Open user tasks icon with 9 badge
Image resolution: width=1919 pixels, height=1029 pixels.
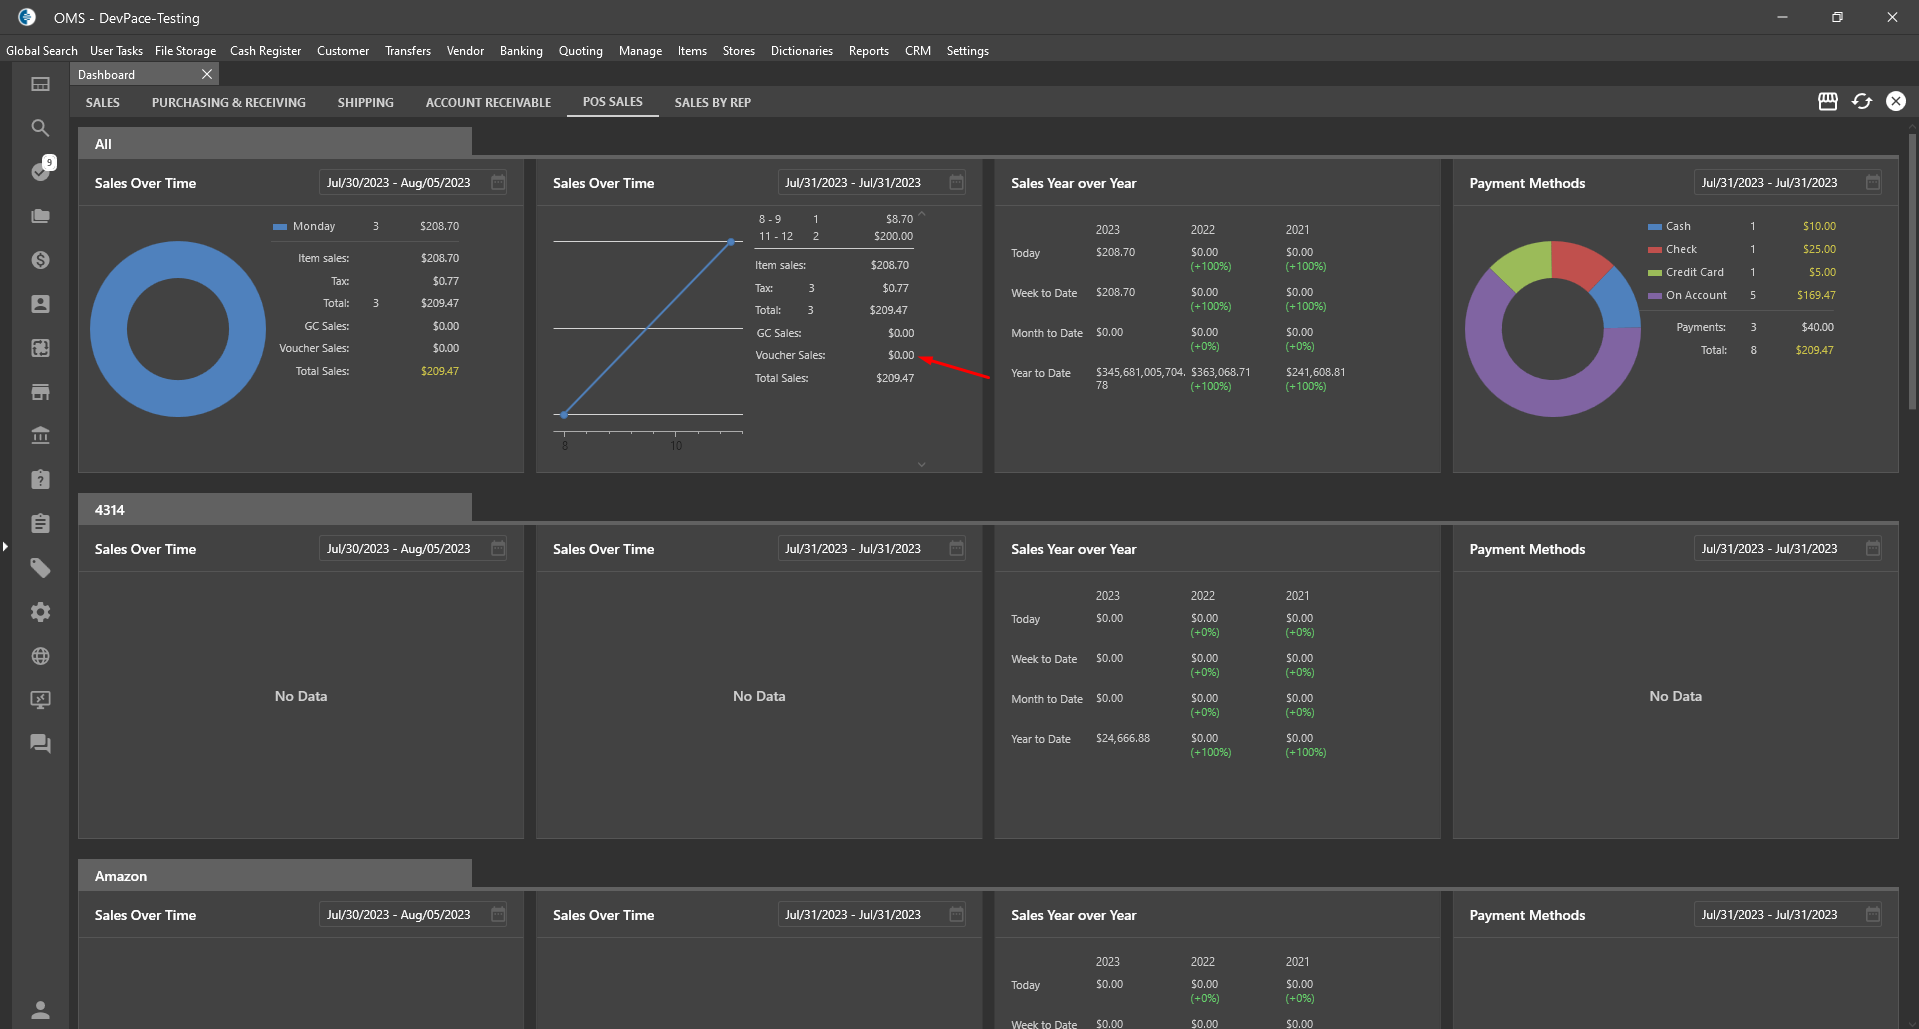(41, 171)
